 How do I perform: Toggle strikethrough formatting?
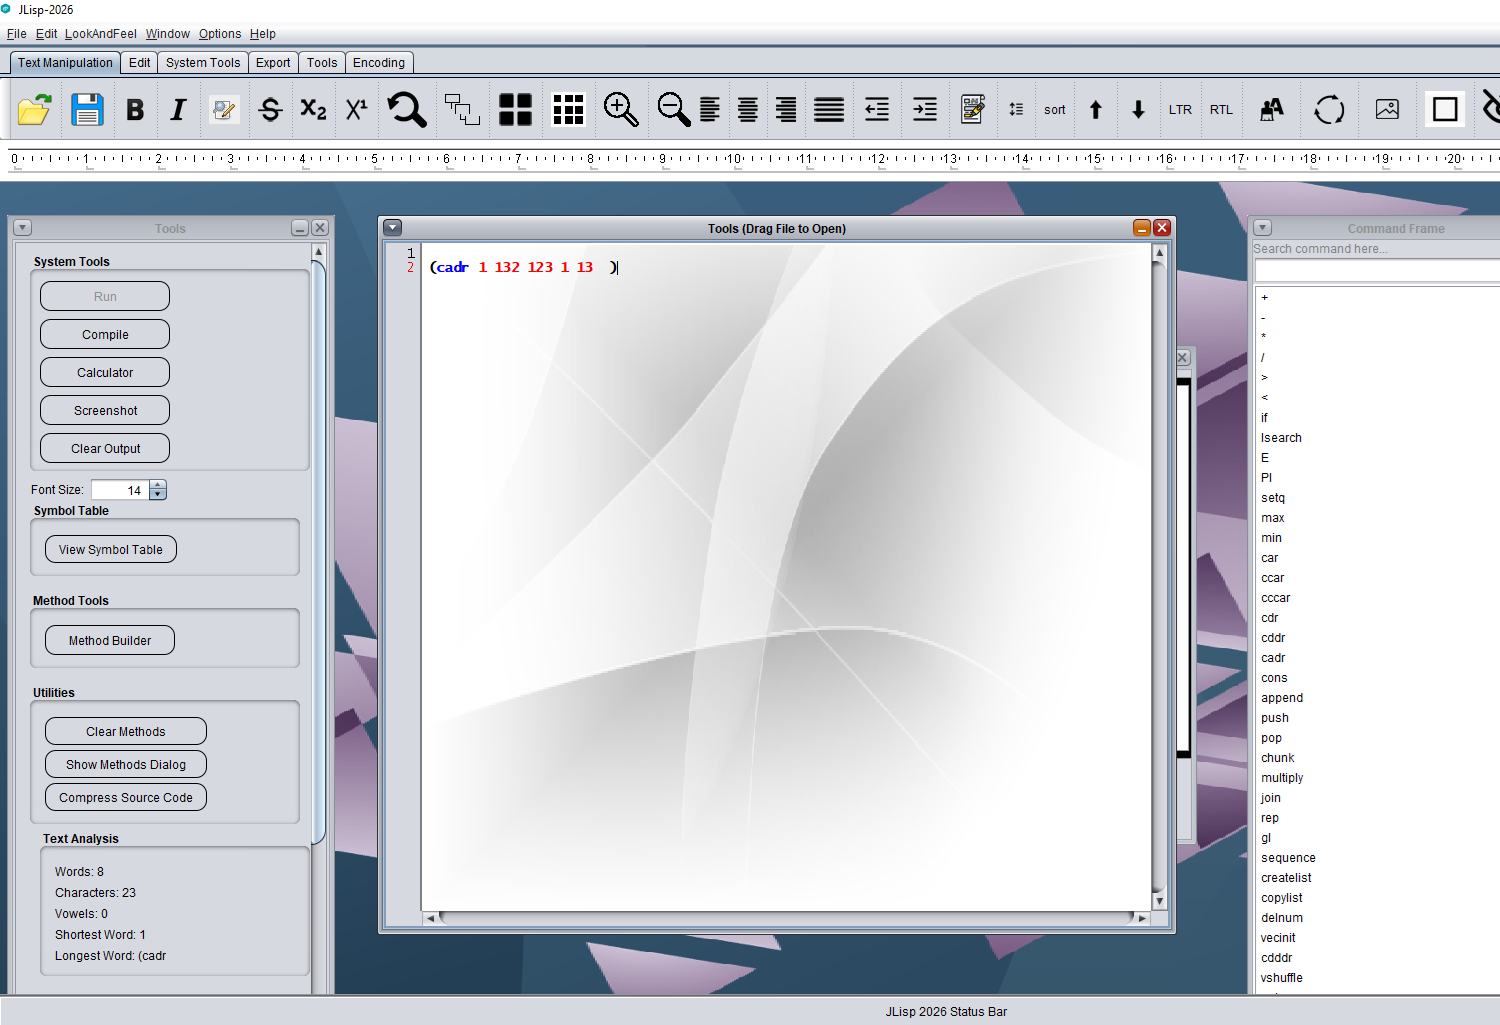click(270, 109)
